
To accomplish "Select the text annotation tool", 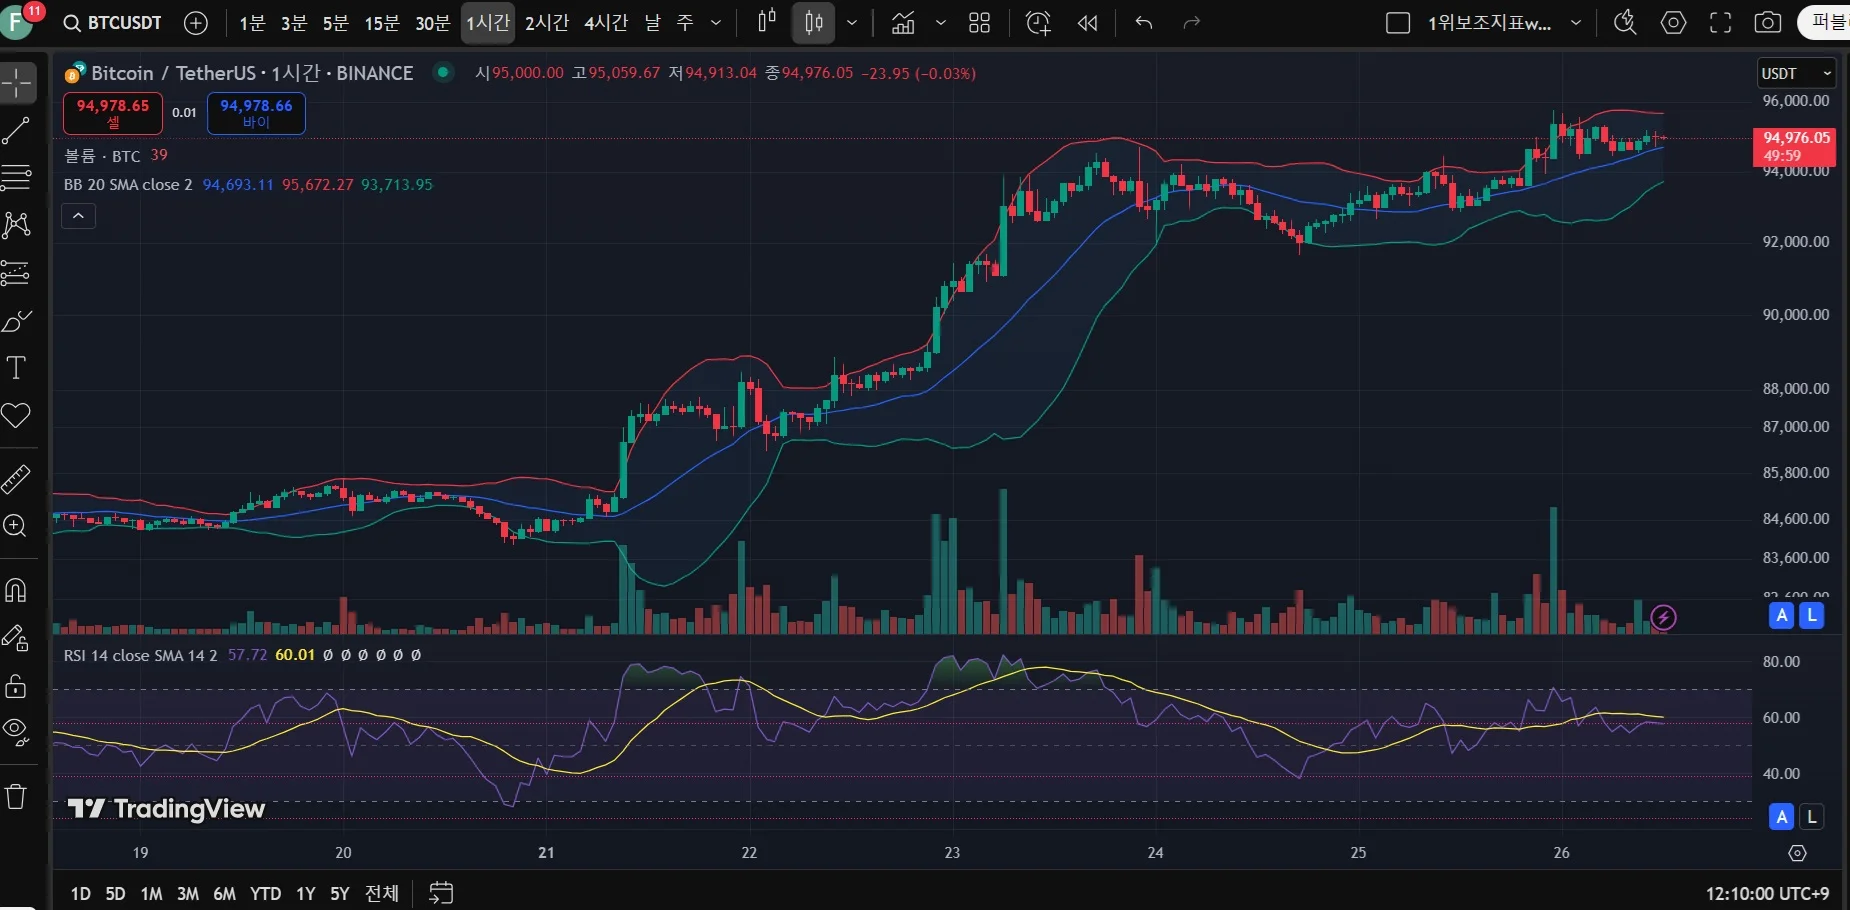I will coord(17,368).
